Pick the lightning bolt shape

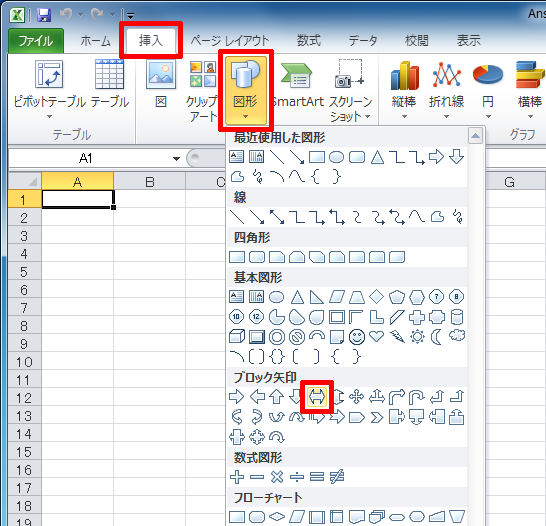pyautogui.click(x=397, y=337)
